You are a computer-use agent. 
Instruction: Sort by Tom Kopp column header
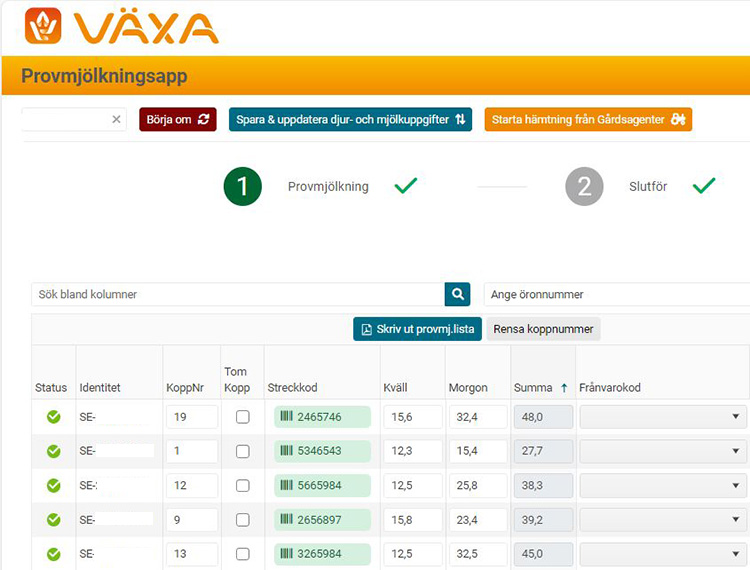click(237, 380)
